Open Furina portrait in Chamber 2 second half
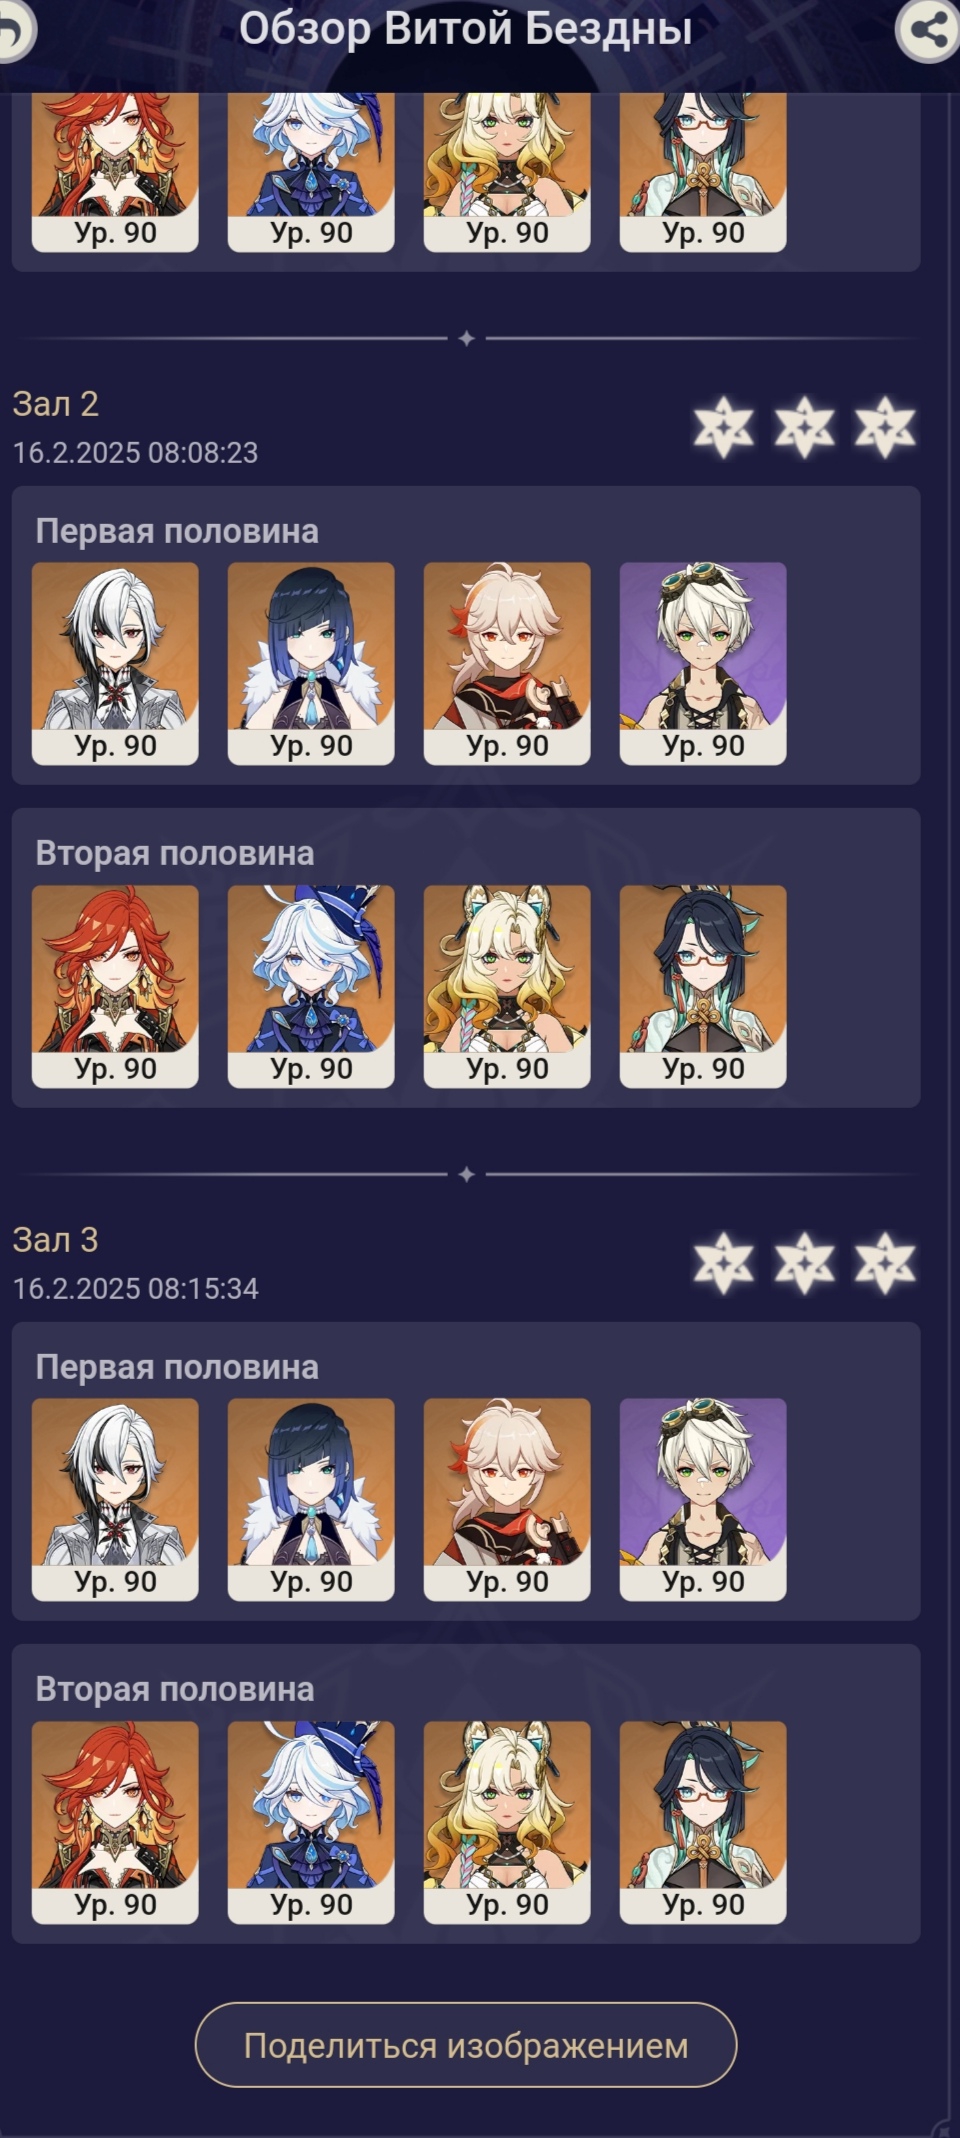This screenshot has height=2138, width=960. click(x=311, y=987)
